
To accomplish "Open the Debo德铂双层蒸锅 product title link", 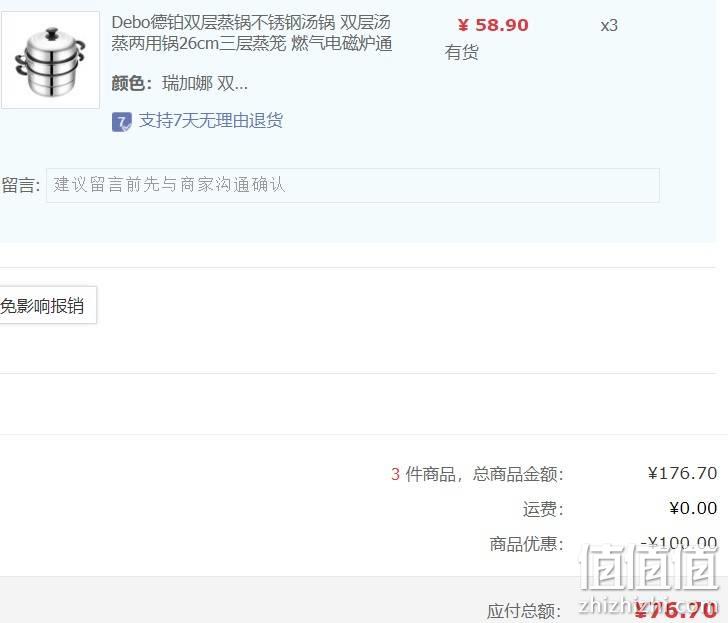I will pyautogui.click(x=252, y=33).
